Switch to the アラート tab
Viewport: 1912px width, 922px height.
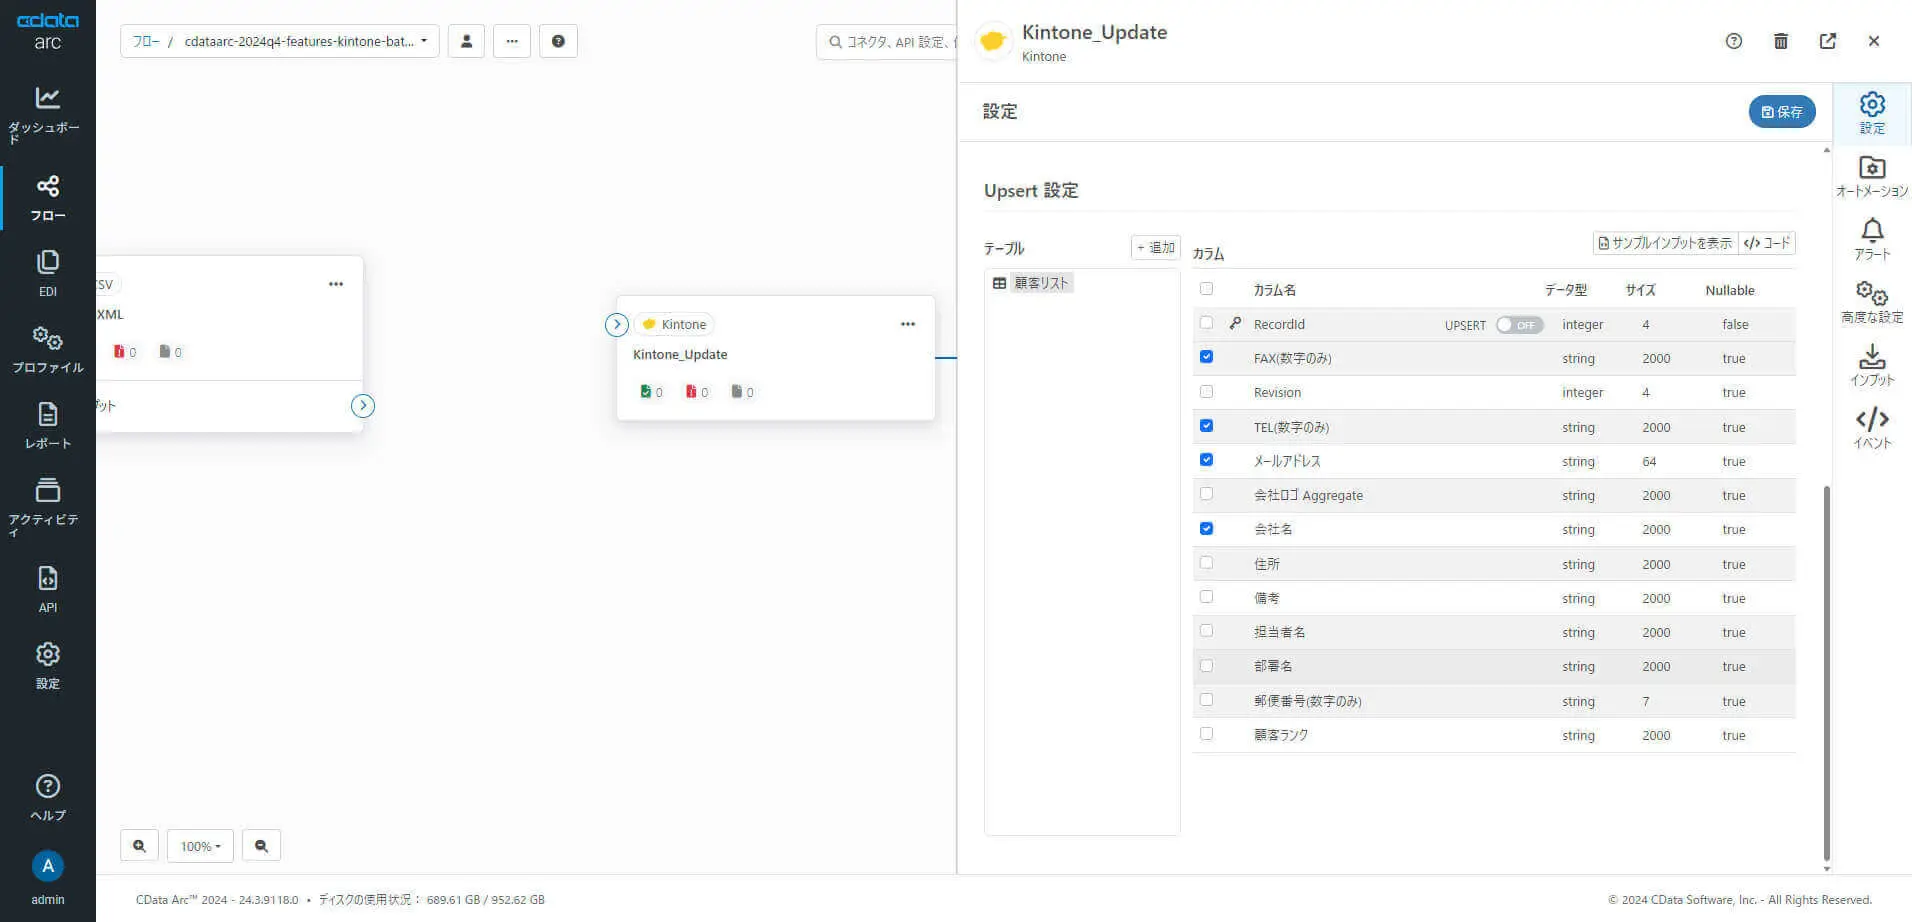1872,239
